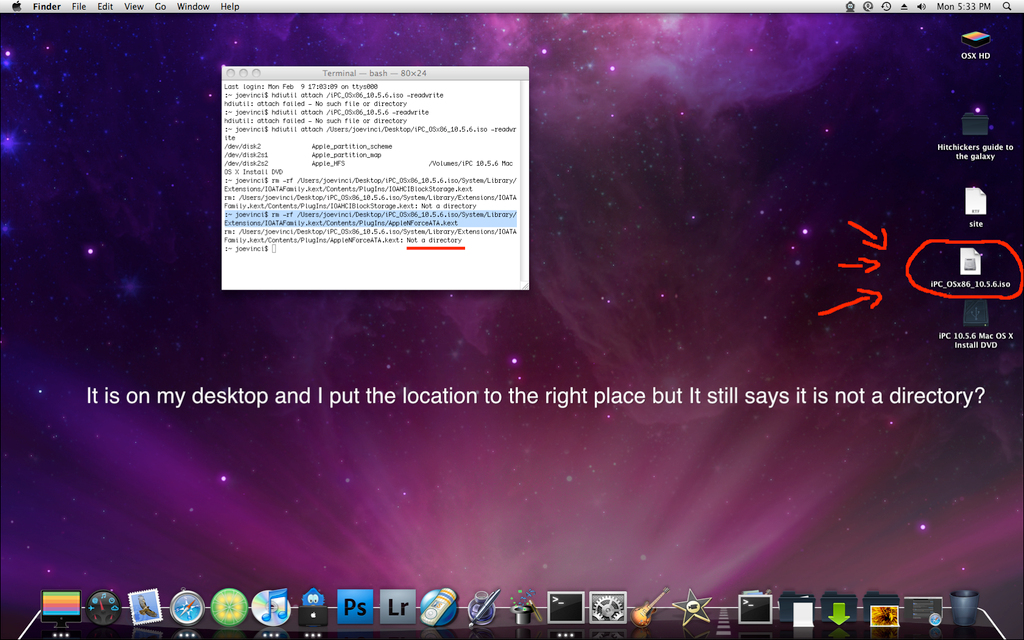
Task: Click the highlighted rm -rf AppleNForceATA command
Action: (x=370, y=219)
